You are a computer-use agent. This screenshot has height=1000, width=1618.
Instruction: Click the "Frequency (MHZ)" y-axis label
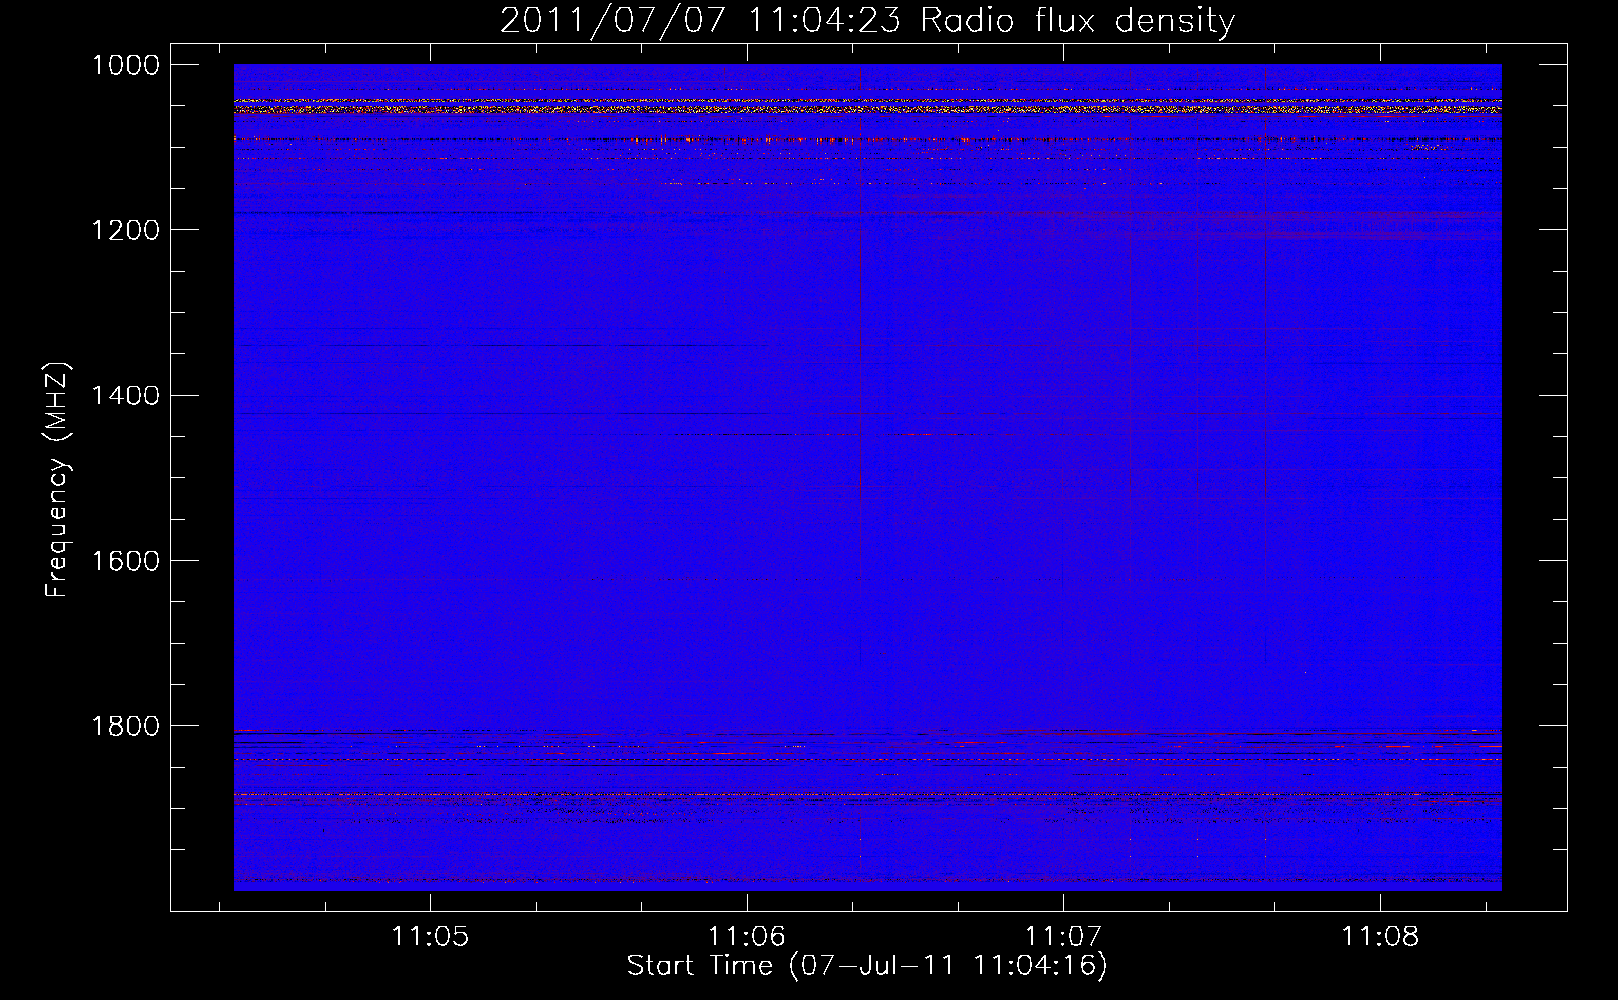[x=57, y=480]
